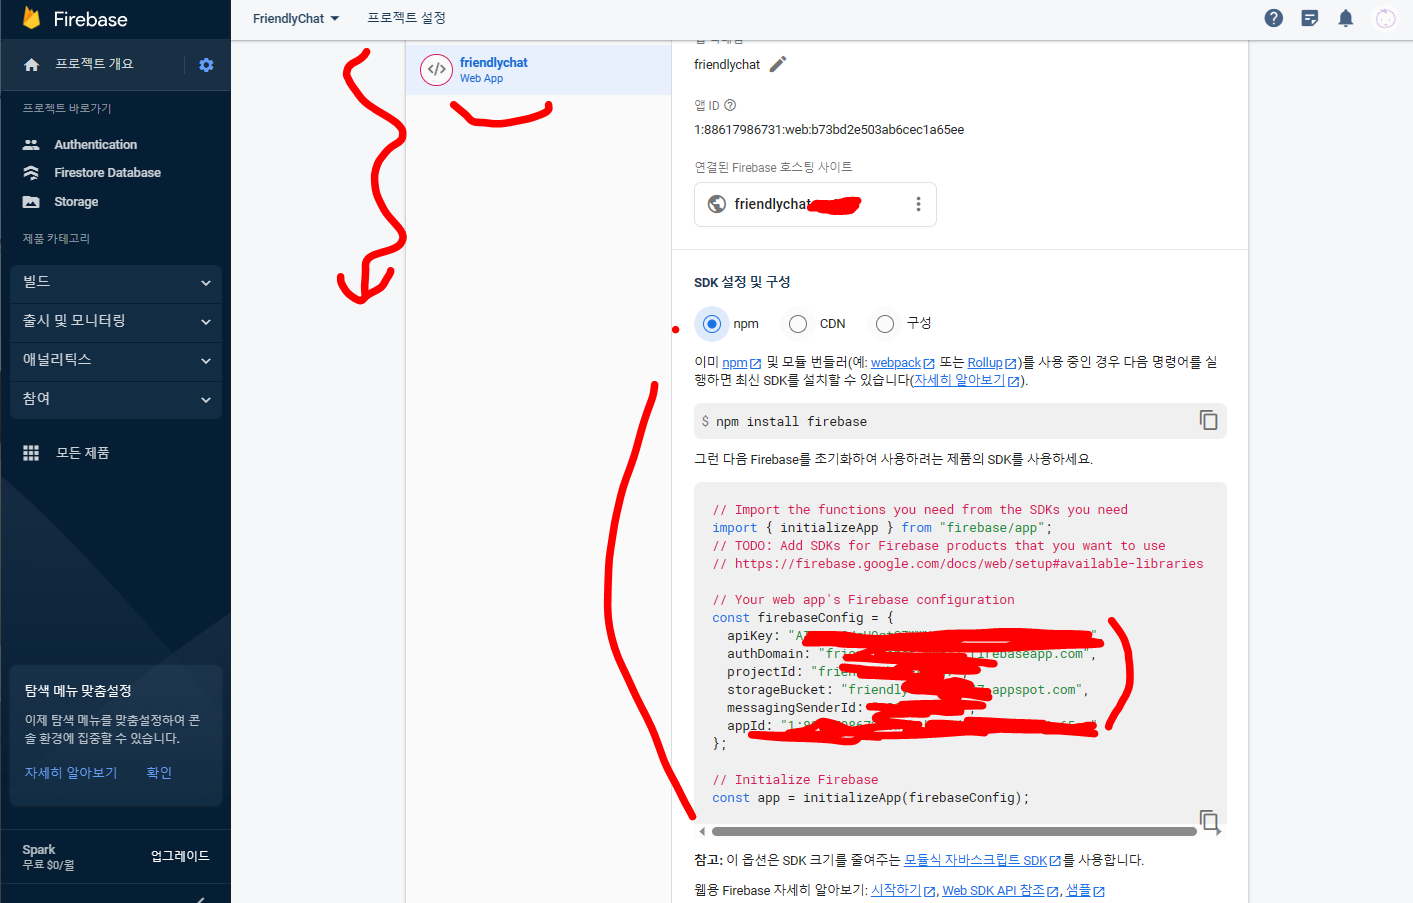Expand the 빌드 category
Screen dimensions: 1413x903
[116, 283]
